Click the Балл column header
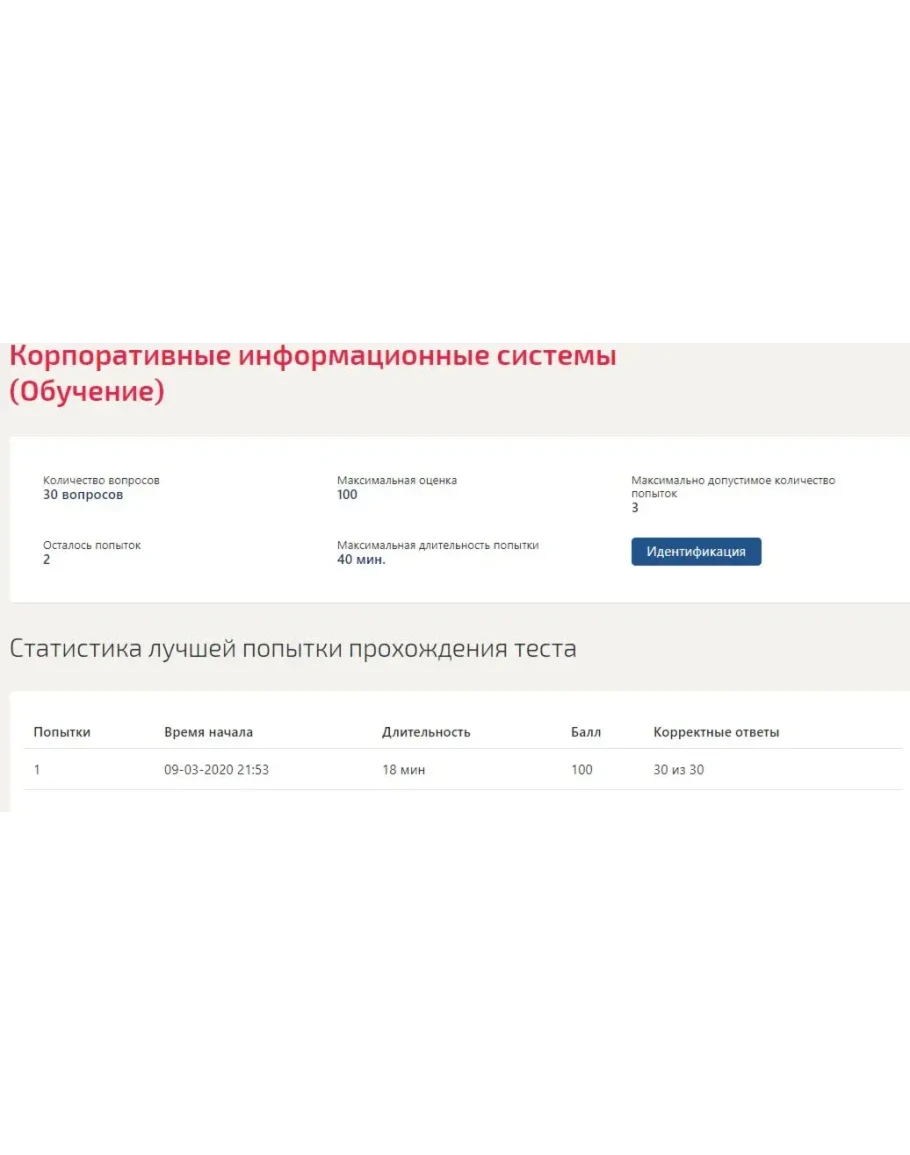 [586, 732]
